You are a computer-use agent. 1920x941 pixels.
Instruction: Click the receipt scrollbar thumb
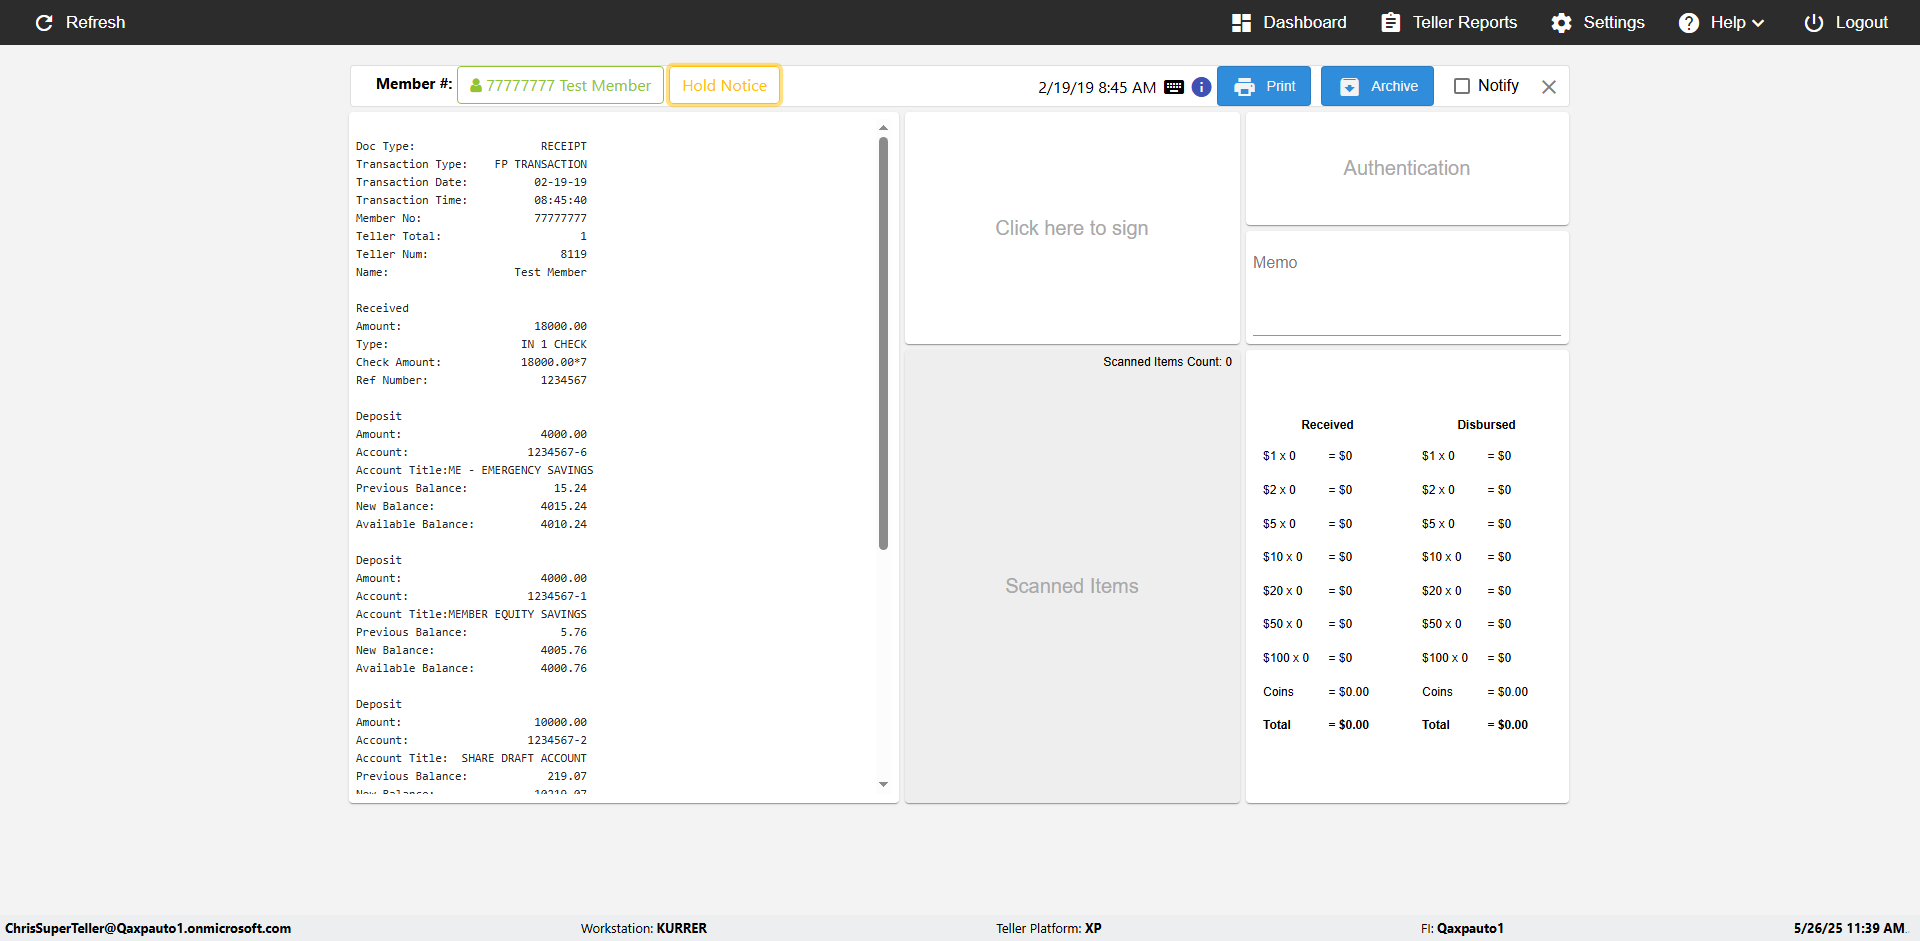click(x=883, y=343)
